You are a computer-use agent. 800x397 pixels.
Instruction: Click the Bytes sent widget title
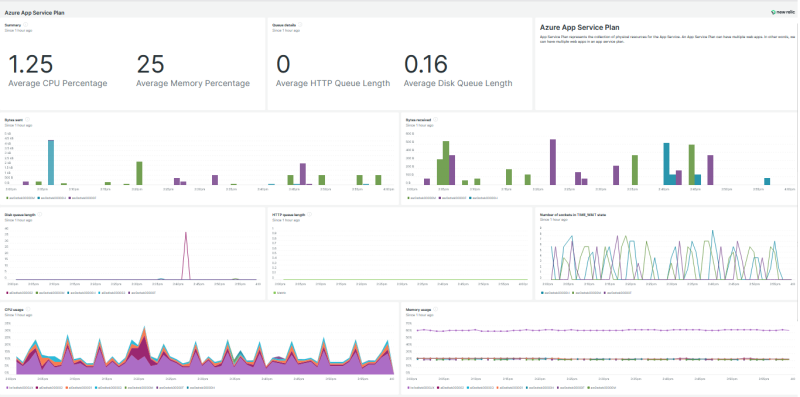pos(14,120)
